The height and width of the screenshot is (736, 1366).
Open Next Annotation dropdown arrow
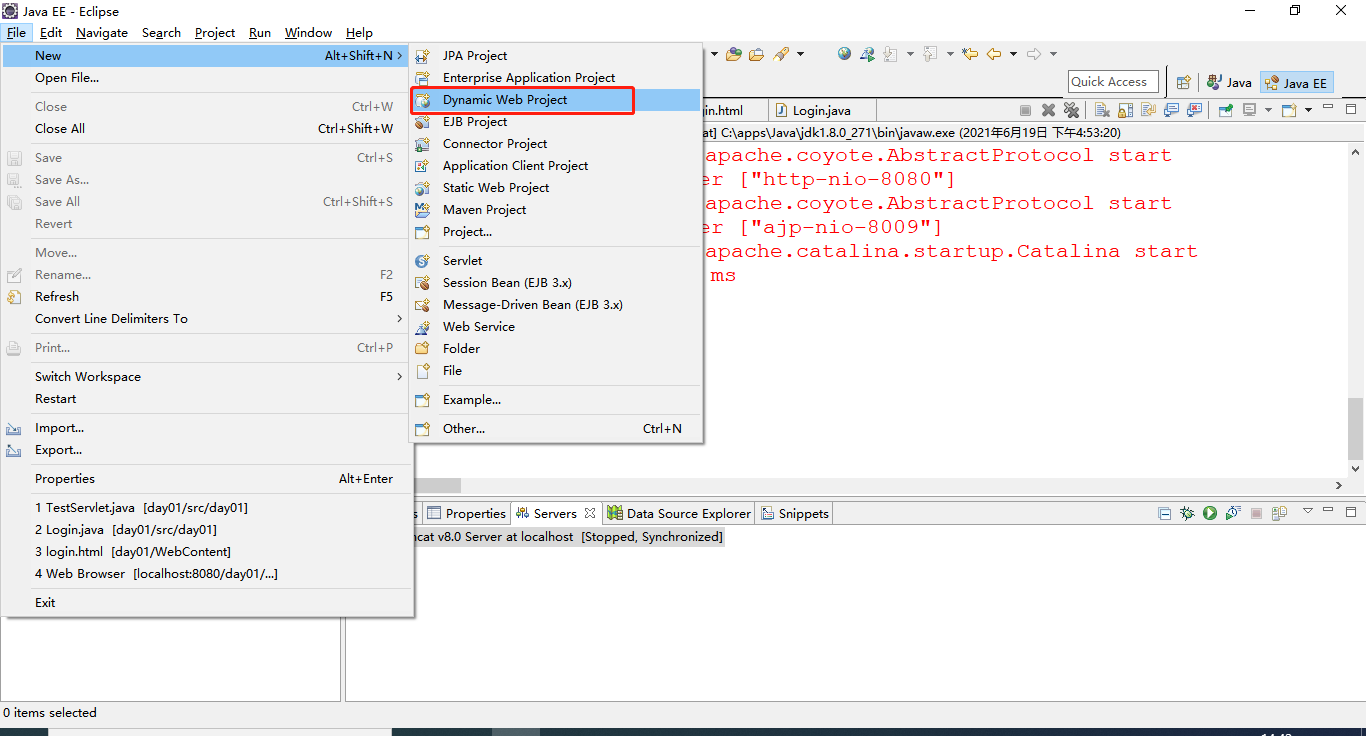point(910,54)
